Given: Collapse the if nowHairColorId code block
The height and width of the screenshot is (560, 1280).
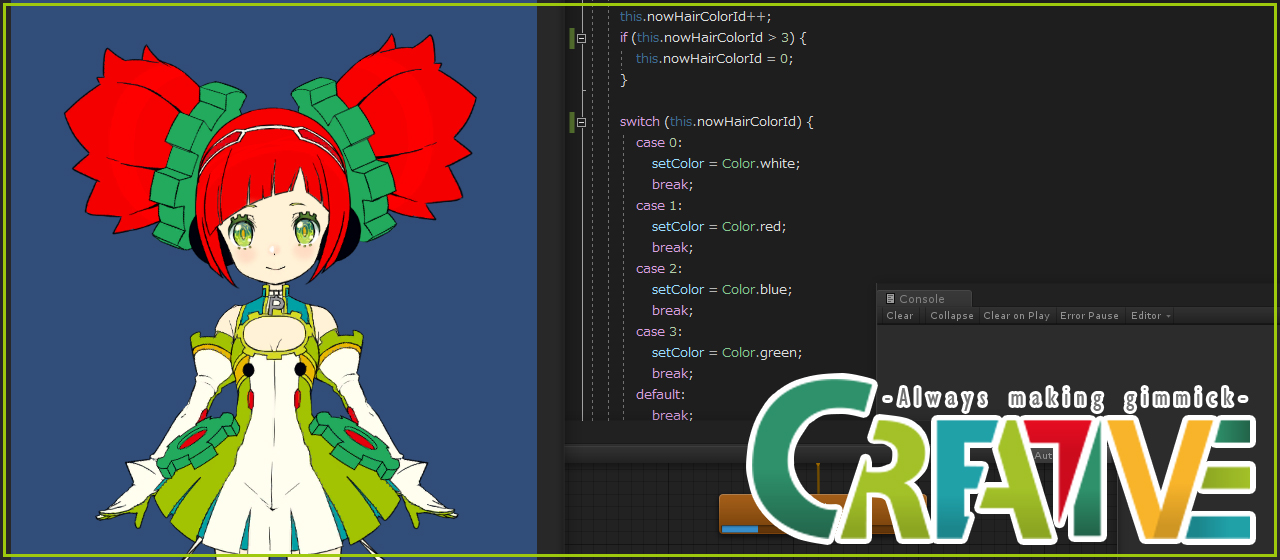Looking at the screenshot, I should 581,38.
